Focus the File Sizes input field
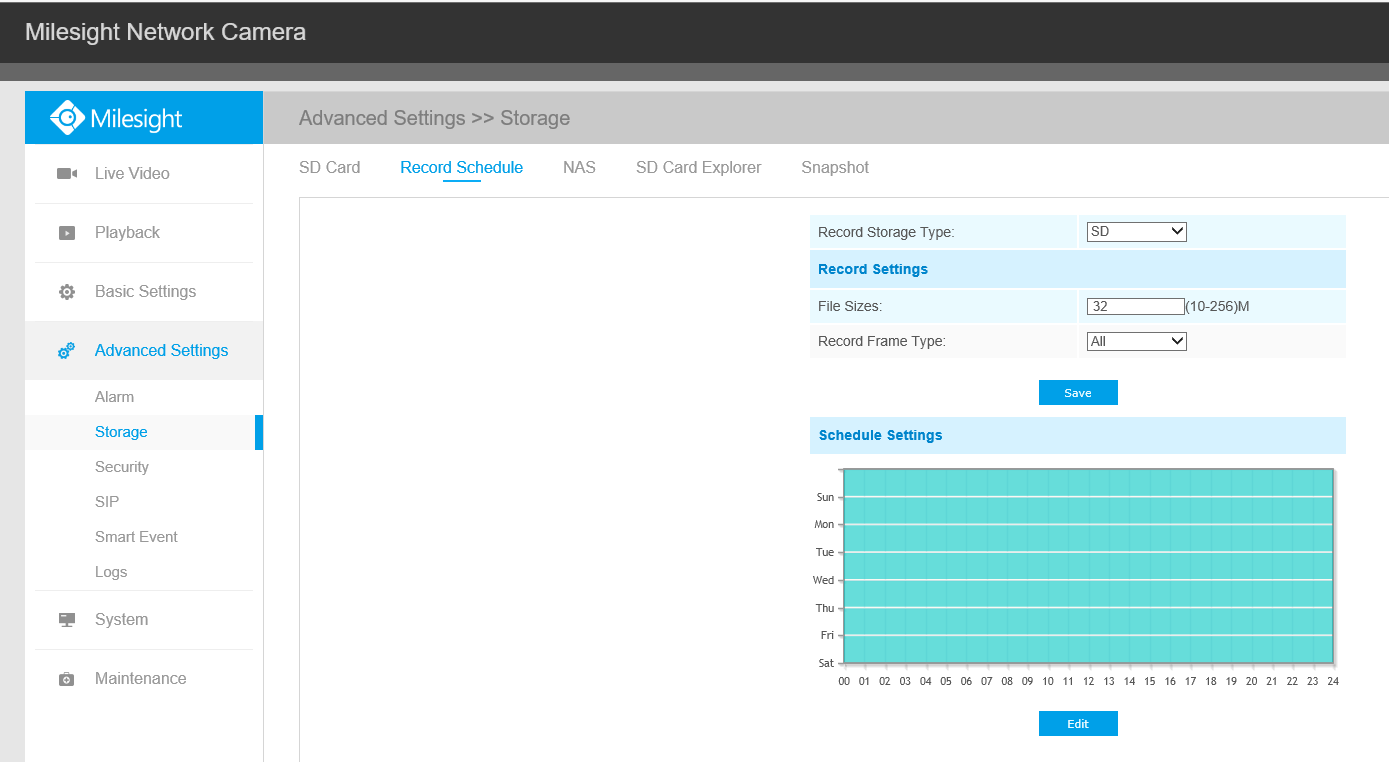 pos(1135,306)
